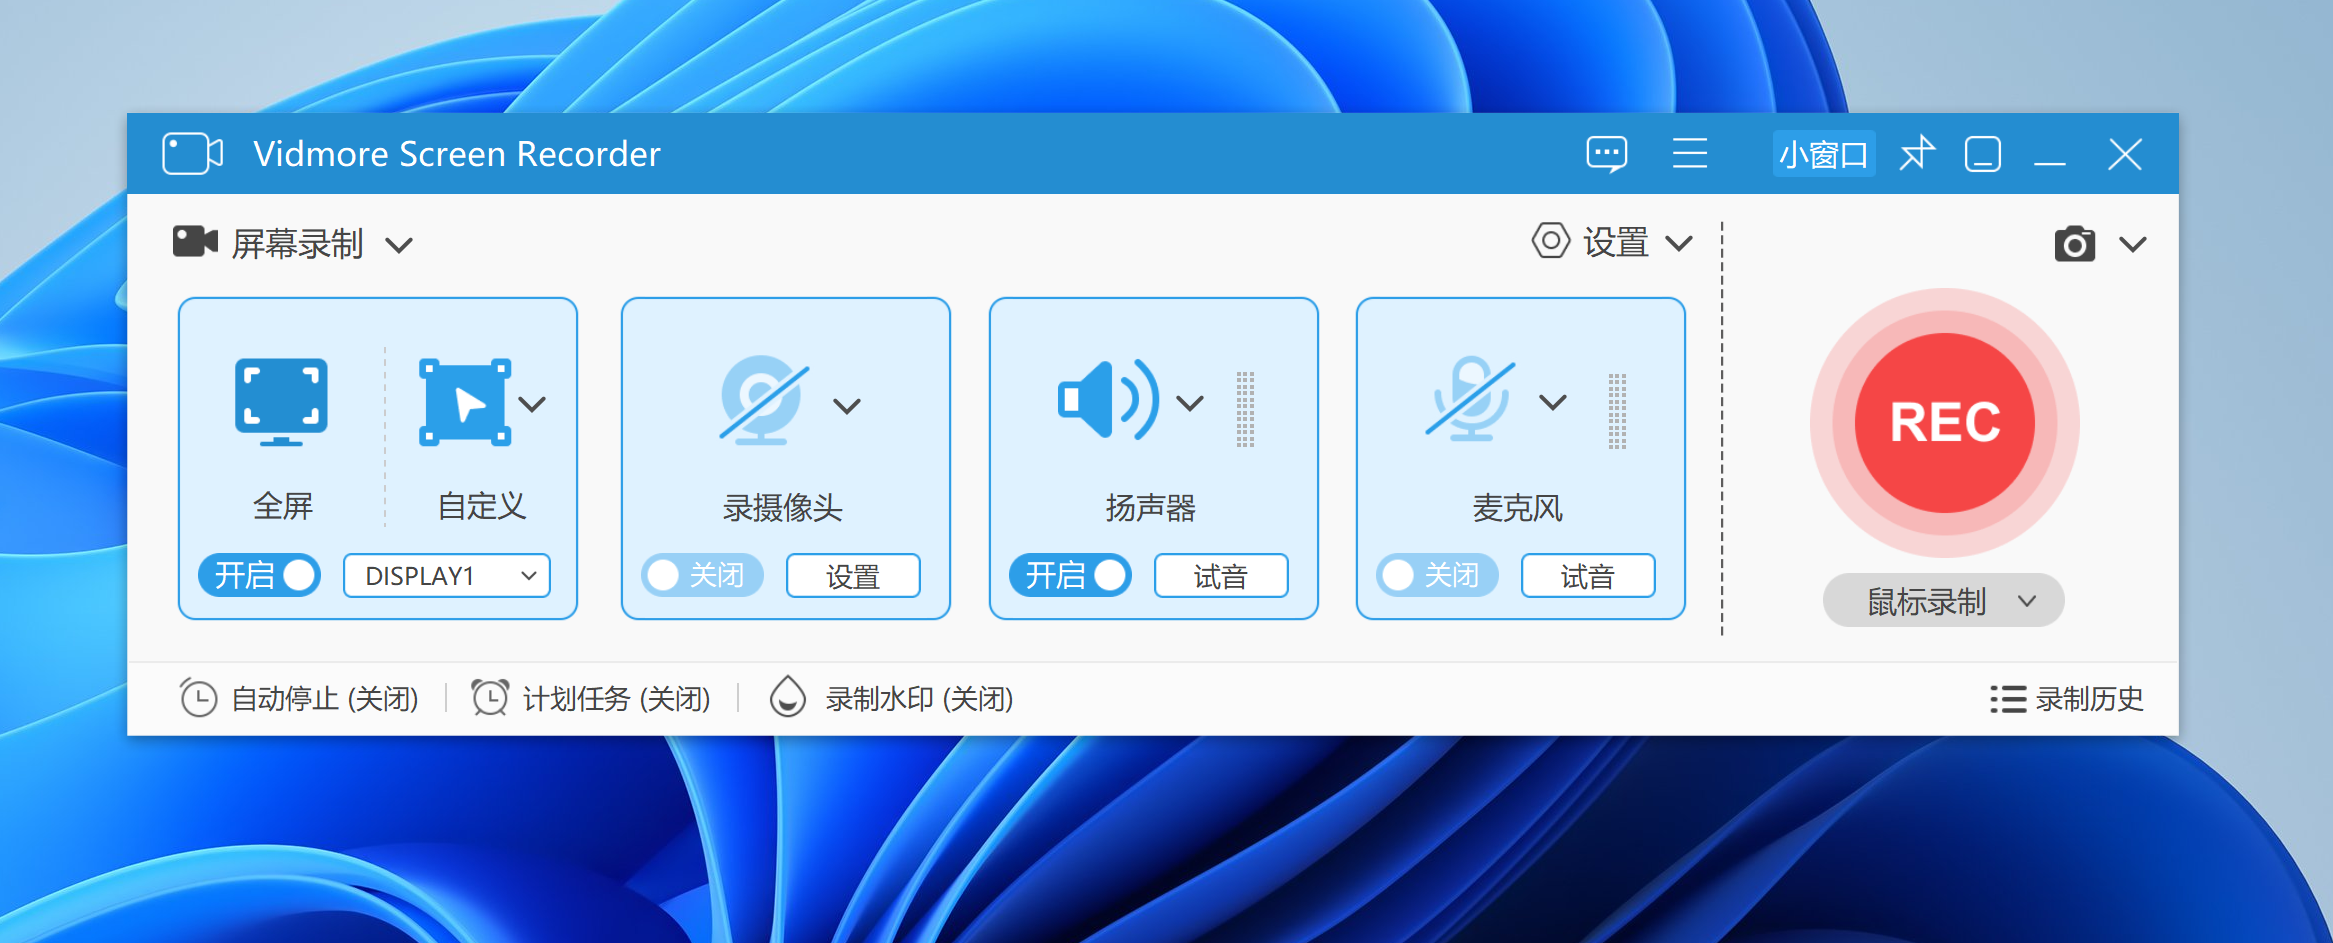Viewport: 2333px width, 943px height.
Task: Expand the webcam dropdown arrow
Action: pos(847,406)
